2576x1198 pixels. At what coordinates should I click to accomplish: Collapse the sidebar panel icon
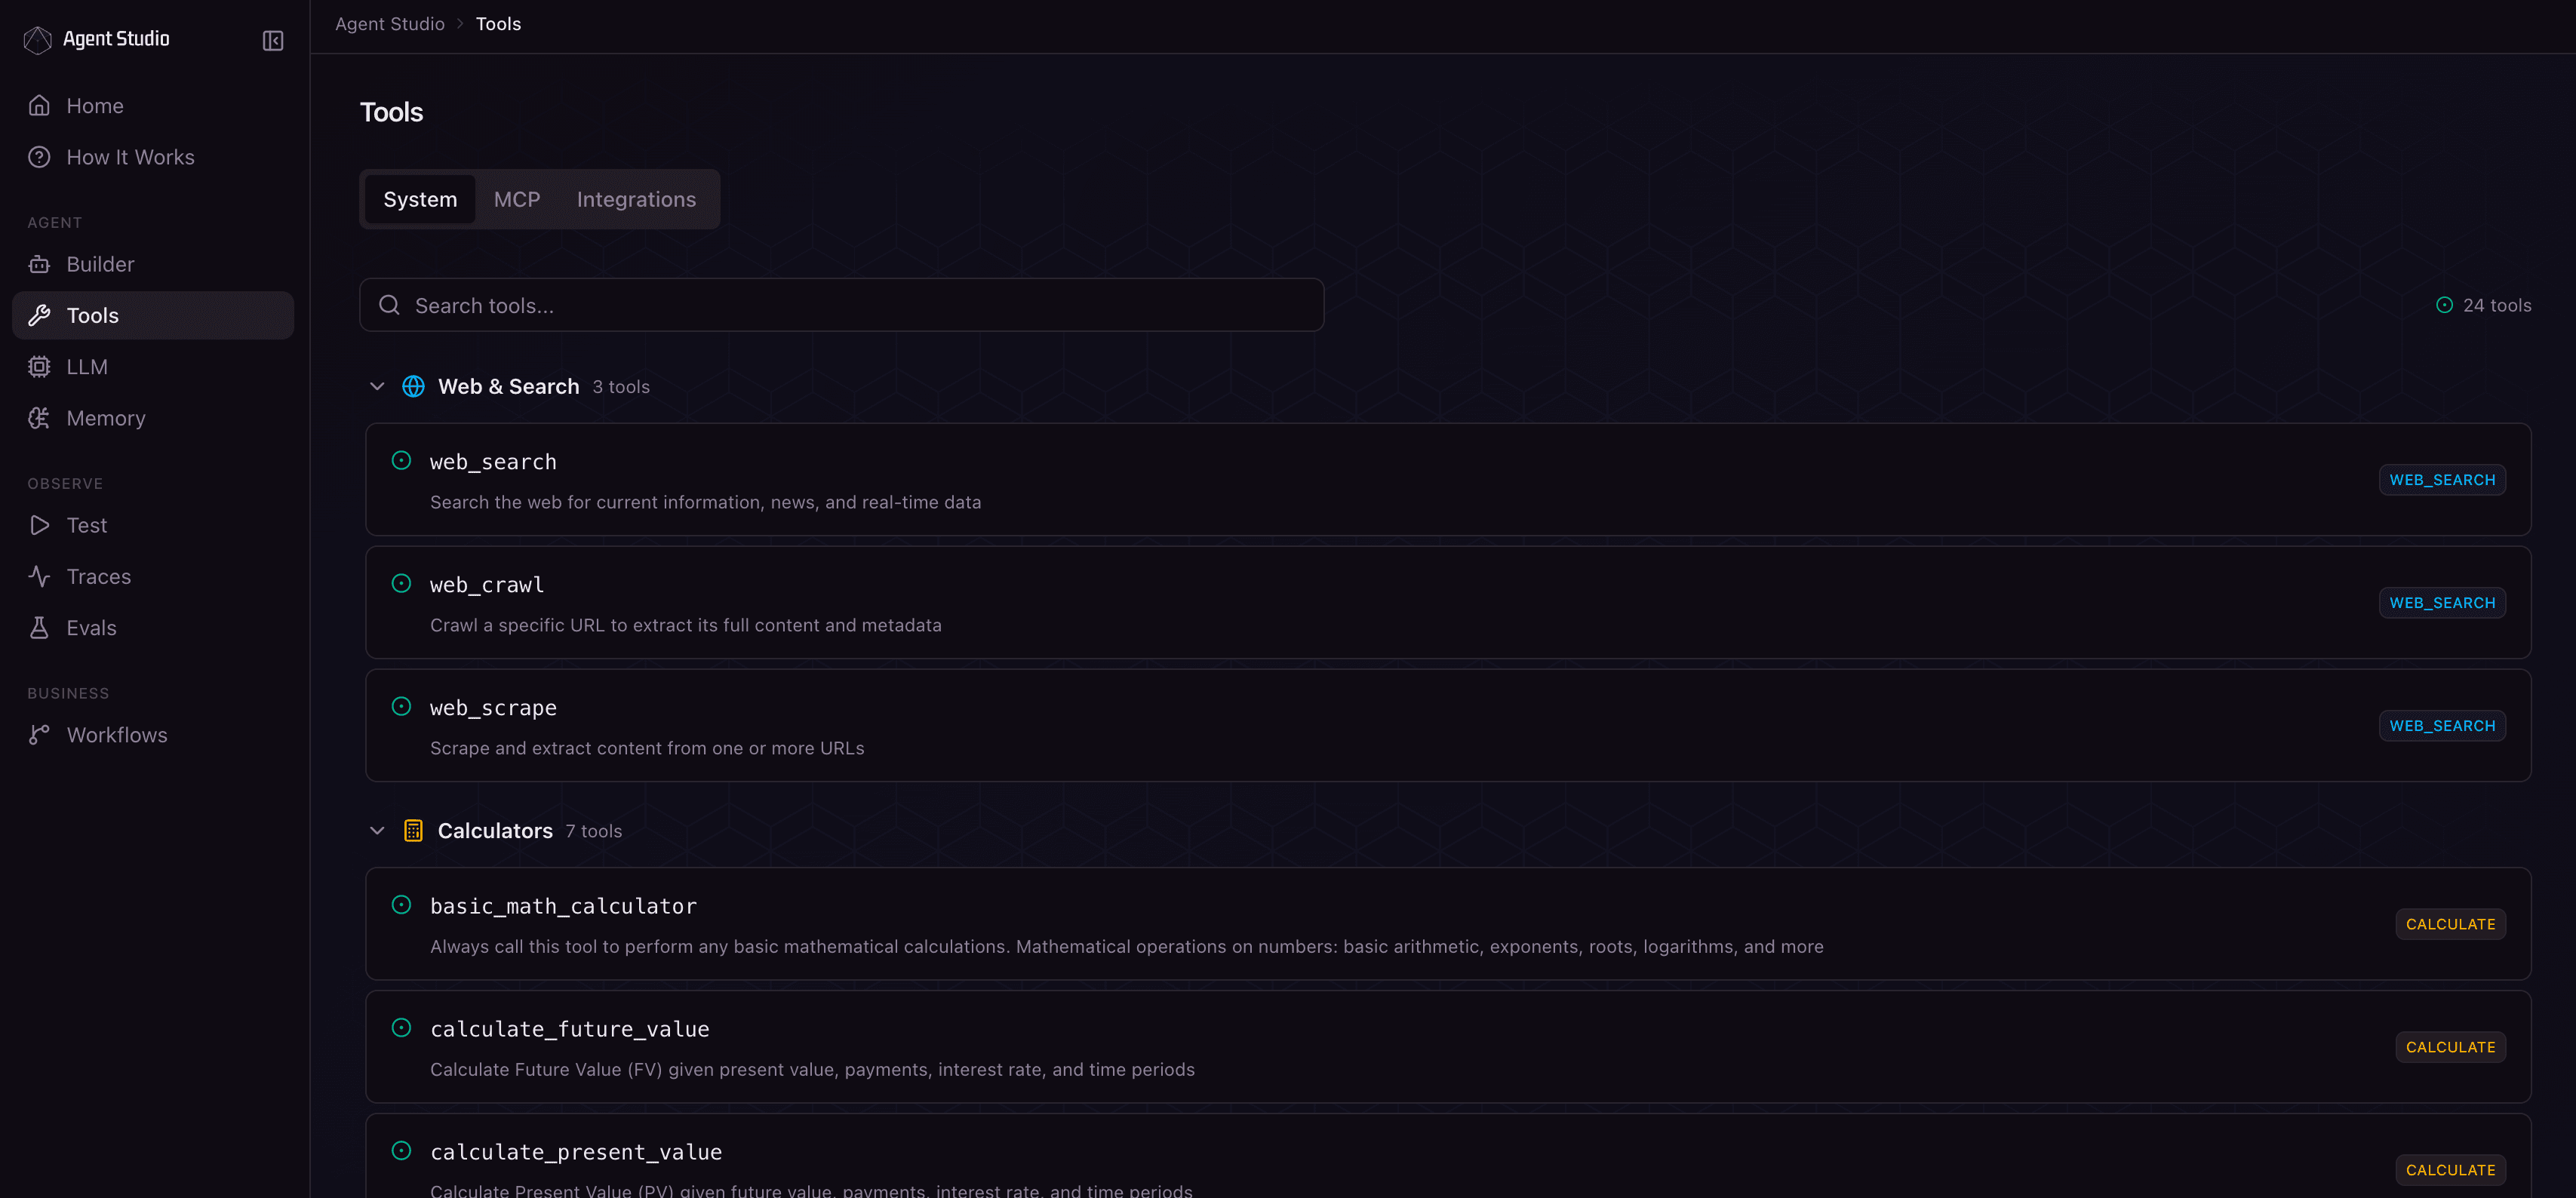click(273, 40)
